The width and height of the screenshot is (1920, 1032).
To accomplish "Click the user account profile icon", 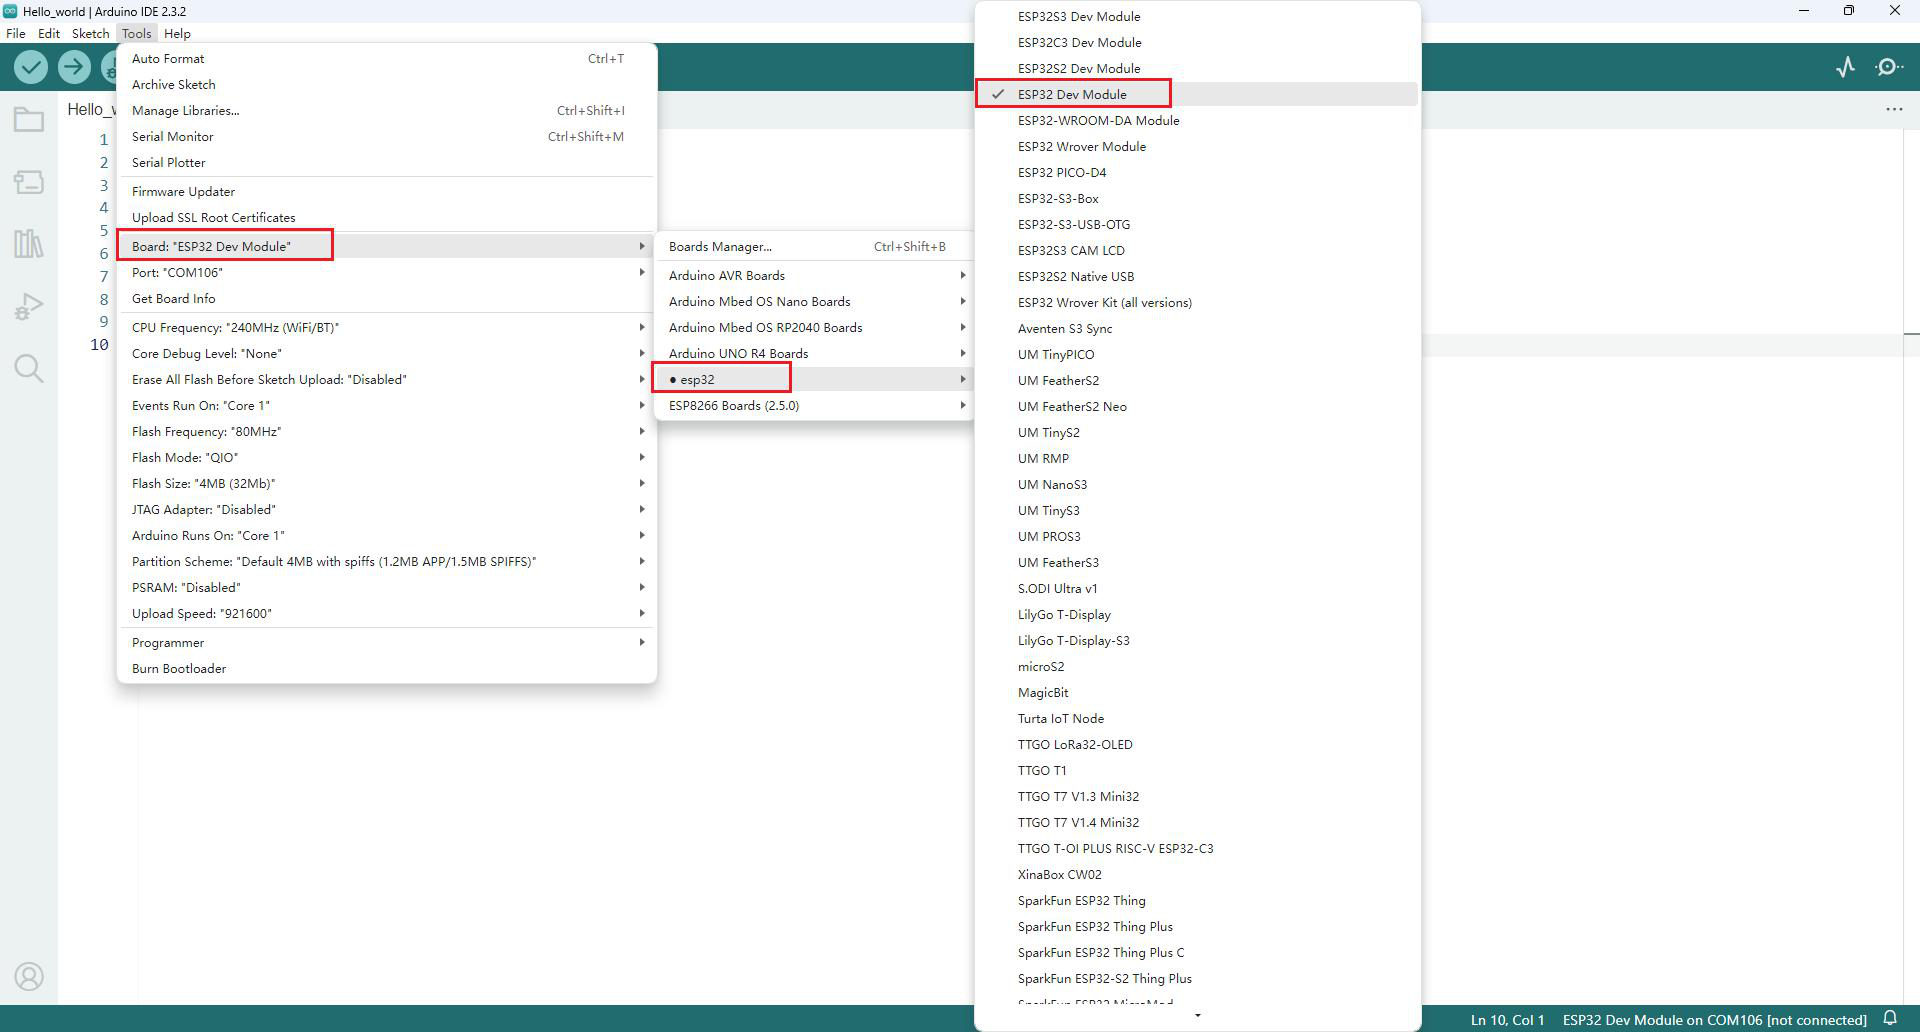I will pyautogui.click(x=29, y=976).
